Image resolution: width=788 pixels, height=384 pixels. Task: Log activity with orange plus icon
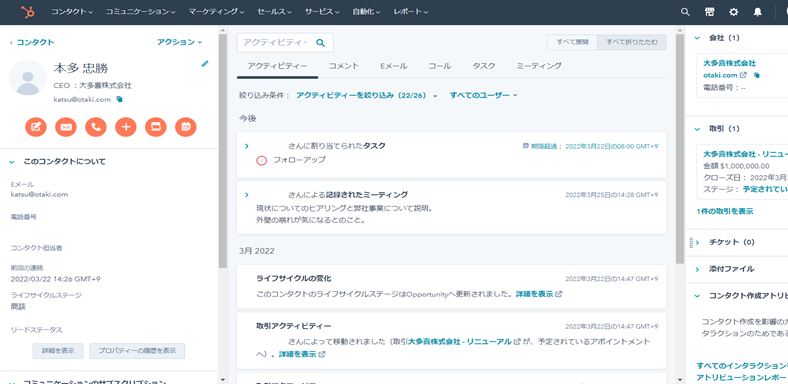[x=126, y=127]
